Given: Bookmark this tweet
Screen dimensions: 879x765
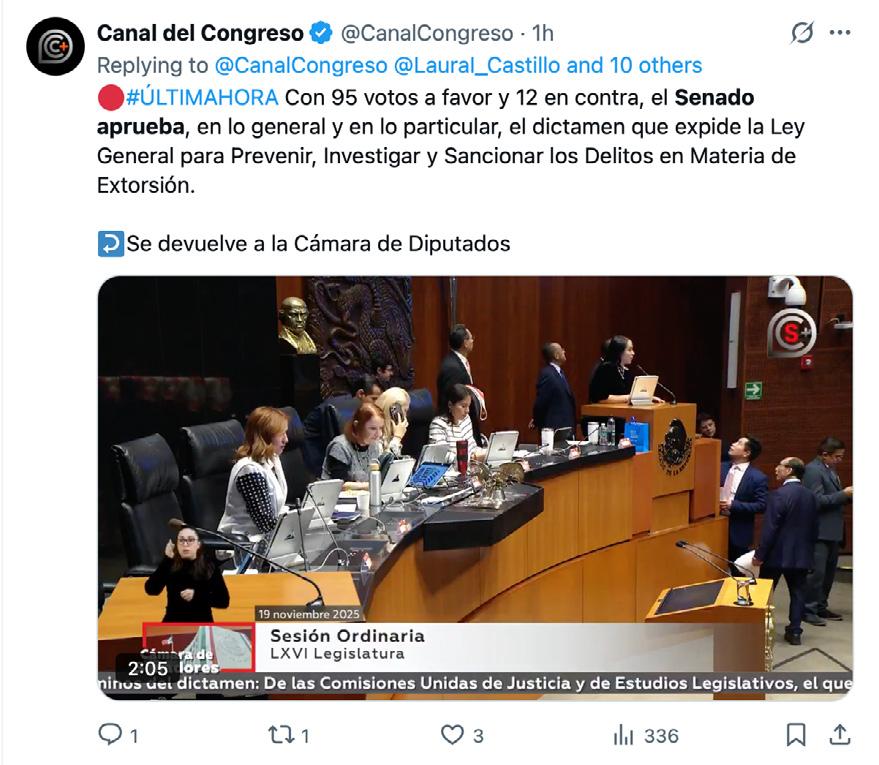Looking at the screenshot, I should [x=796, y=734].
